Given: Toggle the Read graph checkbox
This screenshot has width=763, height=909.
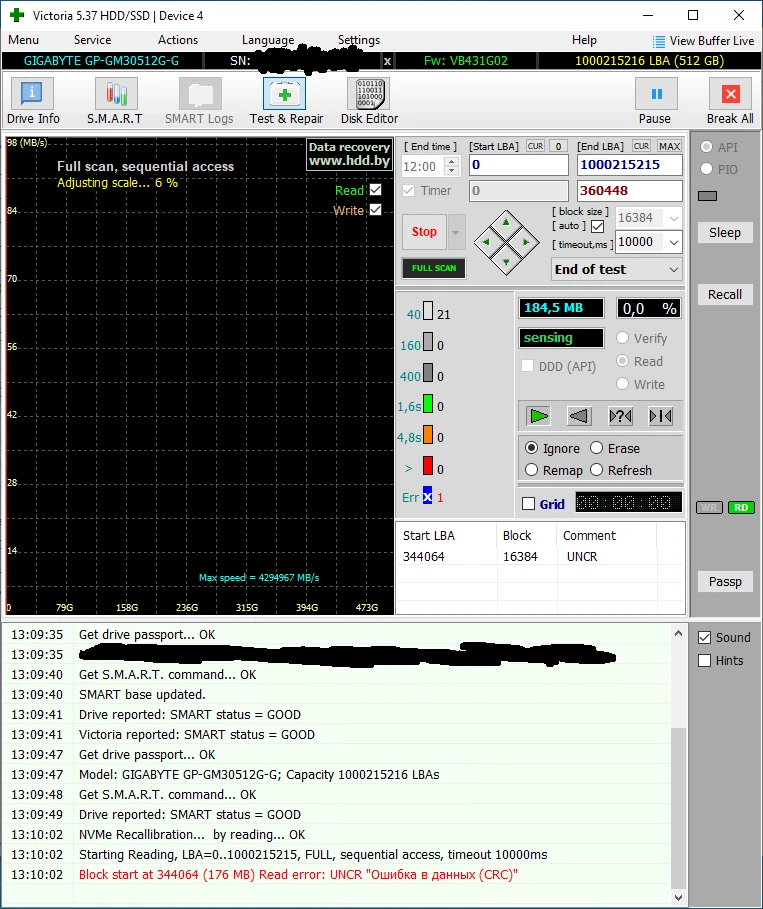Looking at the screenshot, I should (x=376, y=190).
